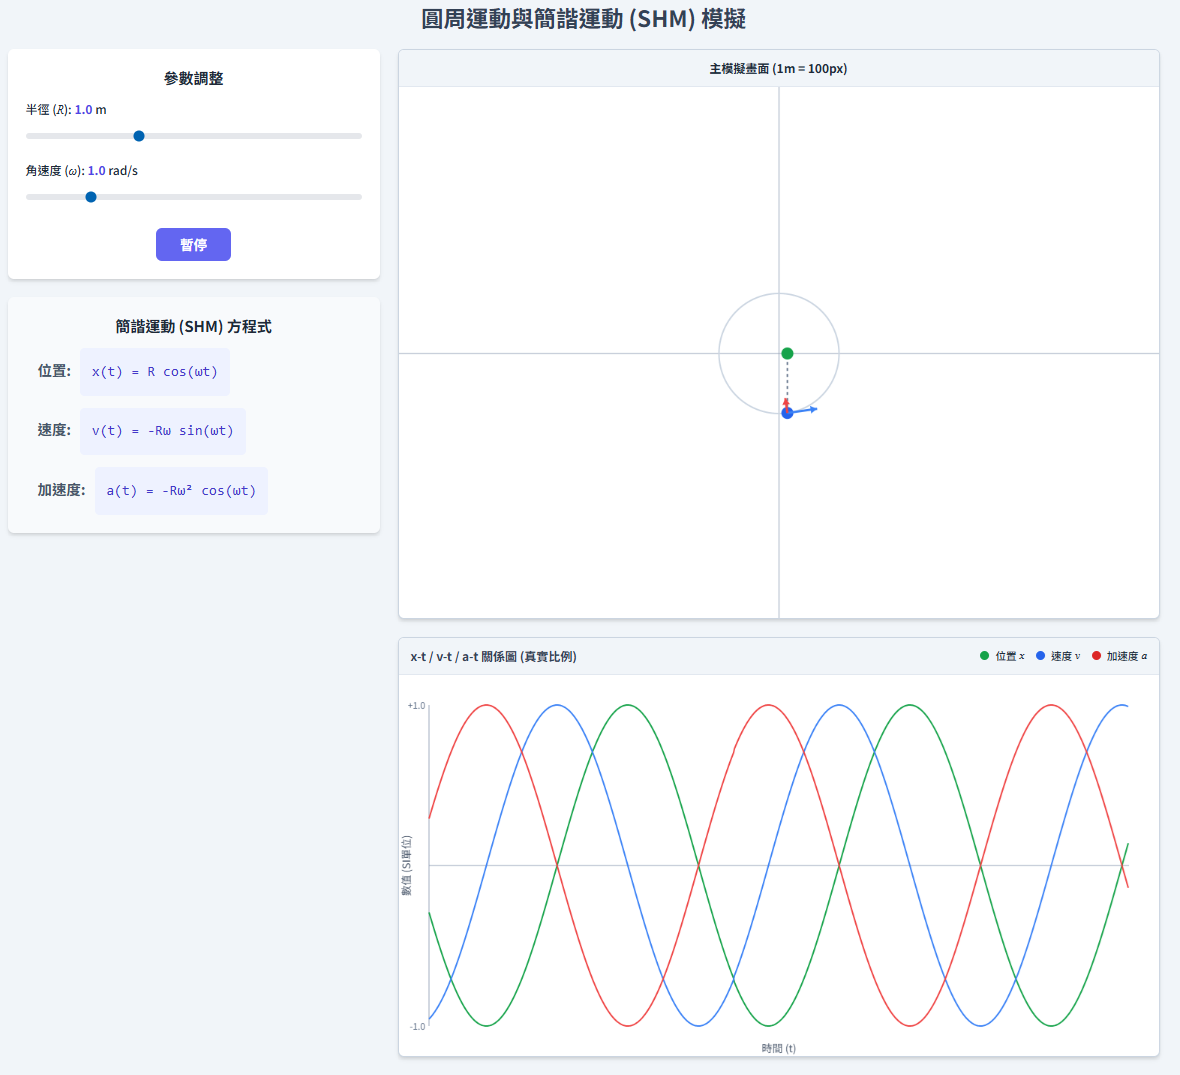Click the green 位置 x legend dot

click(984, 656)
